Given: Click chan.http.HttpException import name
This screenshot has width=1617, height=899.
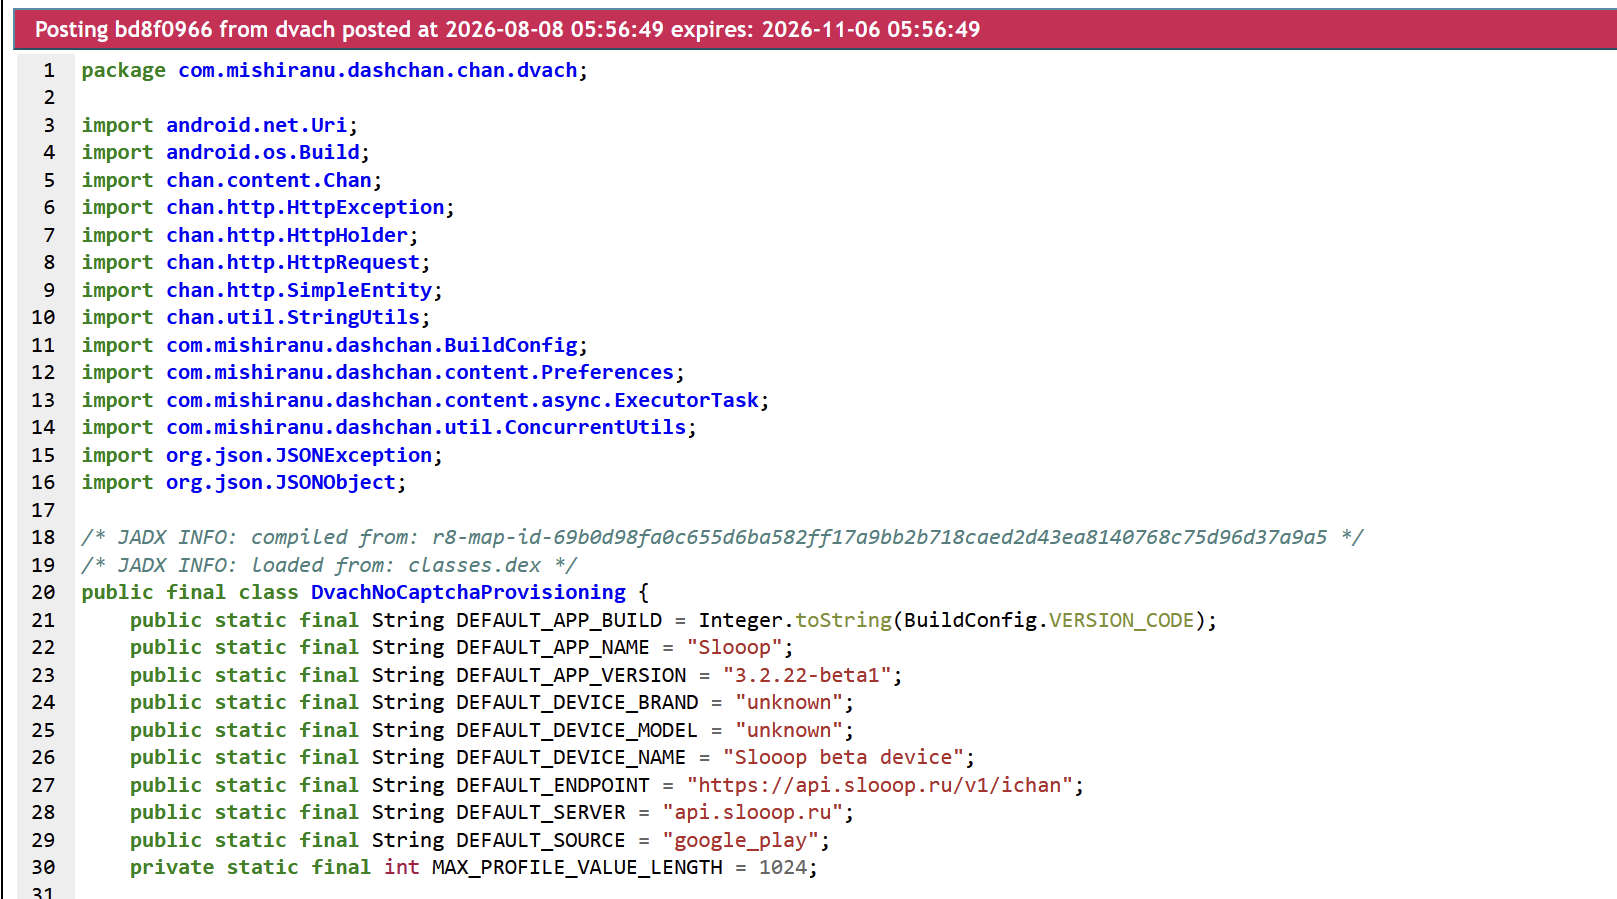Looking at the screenshot, I should (305, 207).
